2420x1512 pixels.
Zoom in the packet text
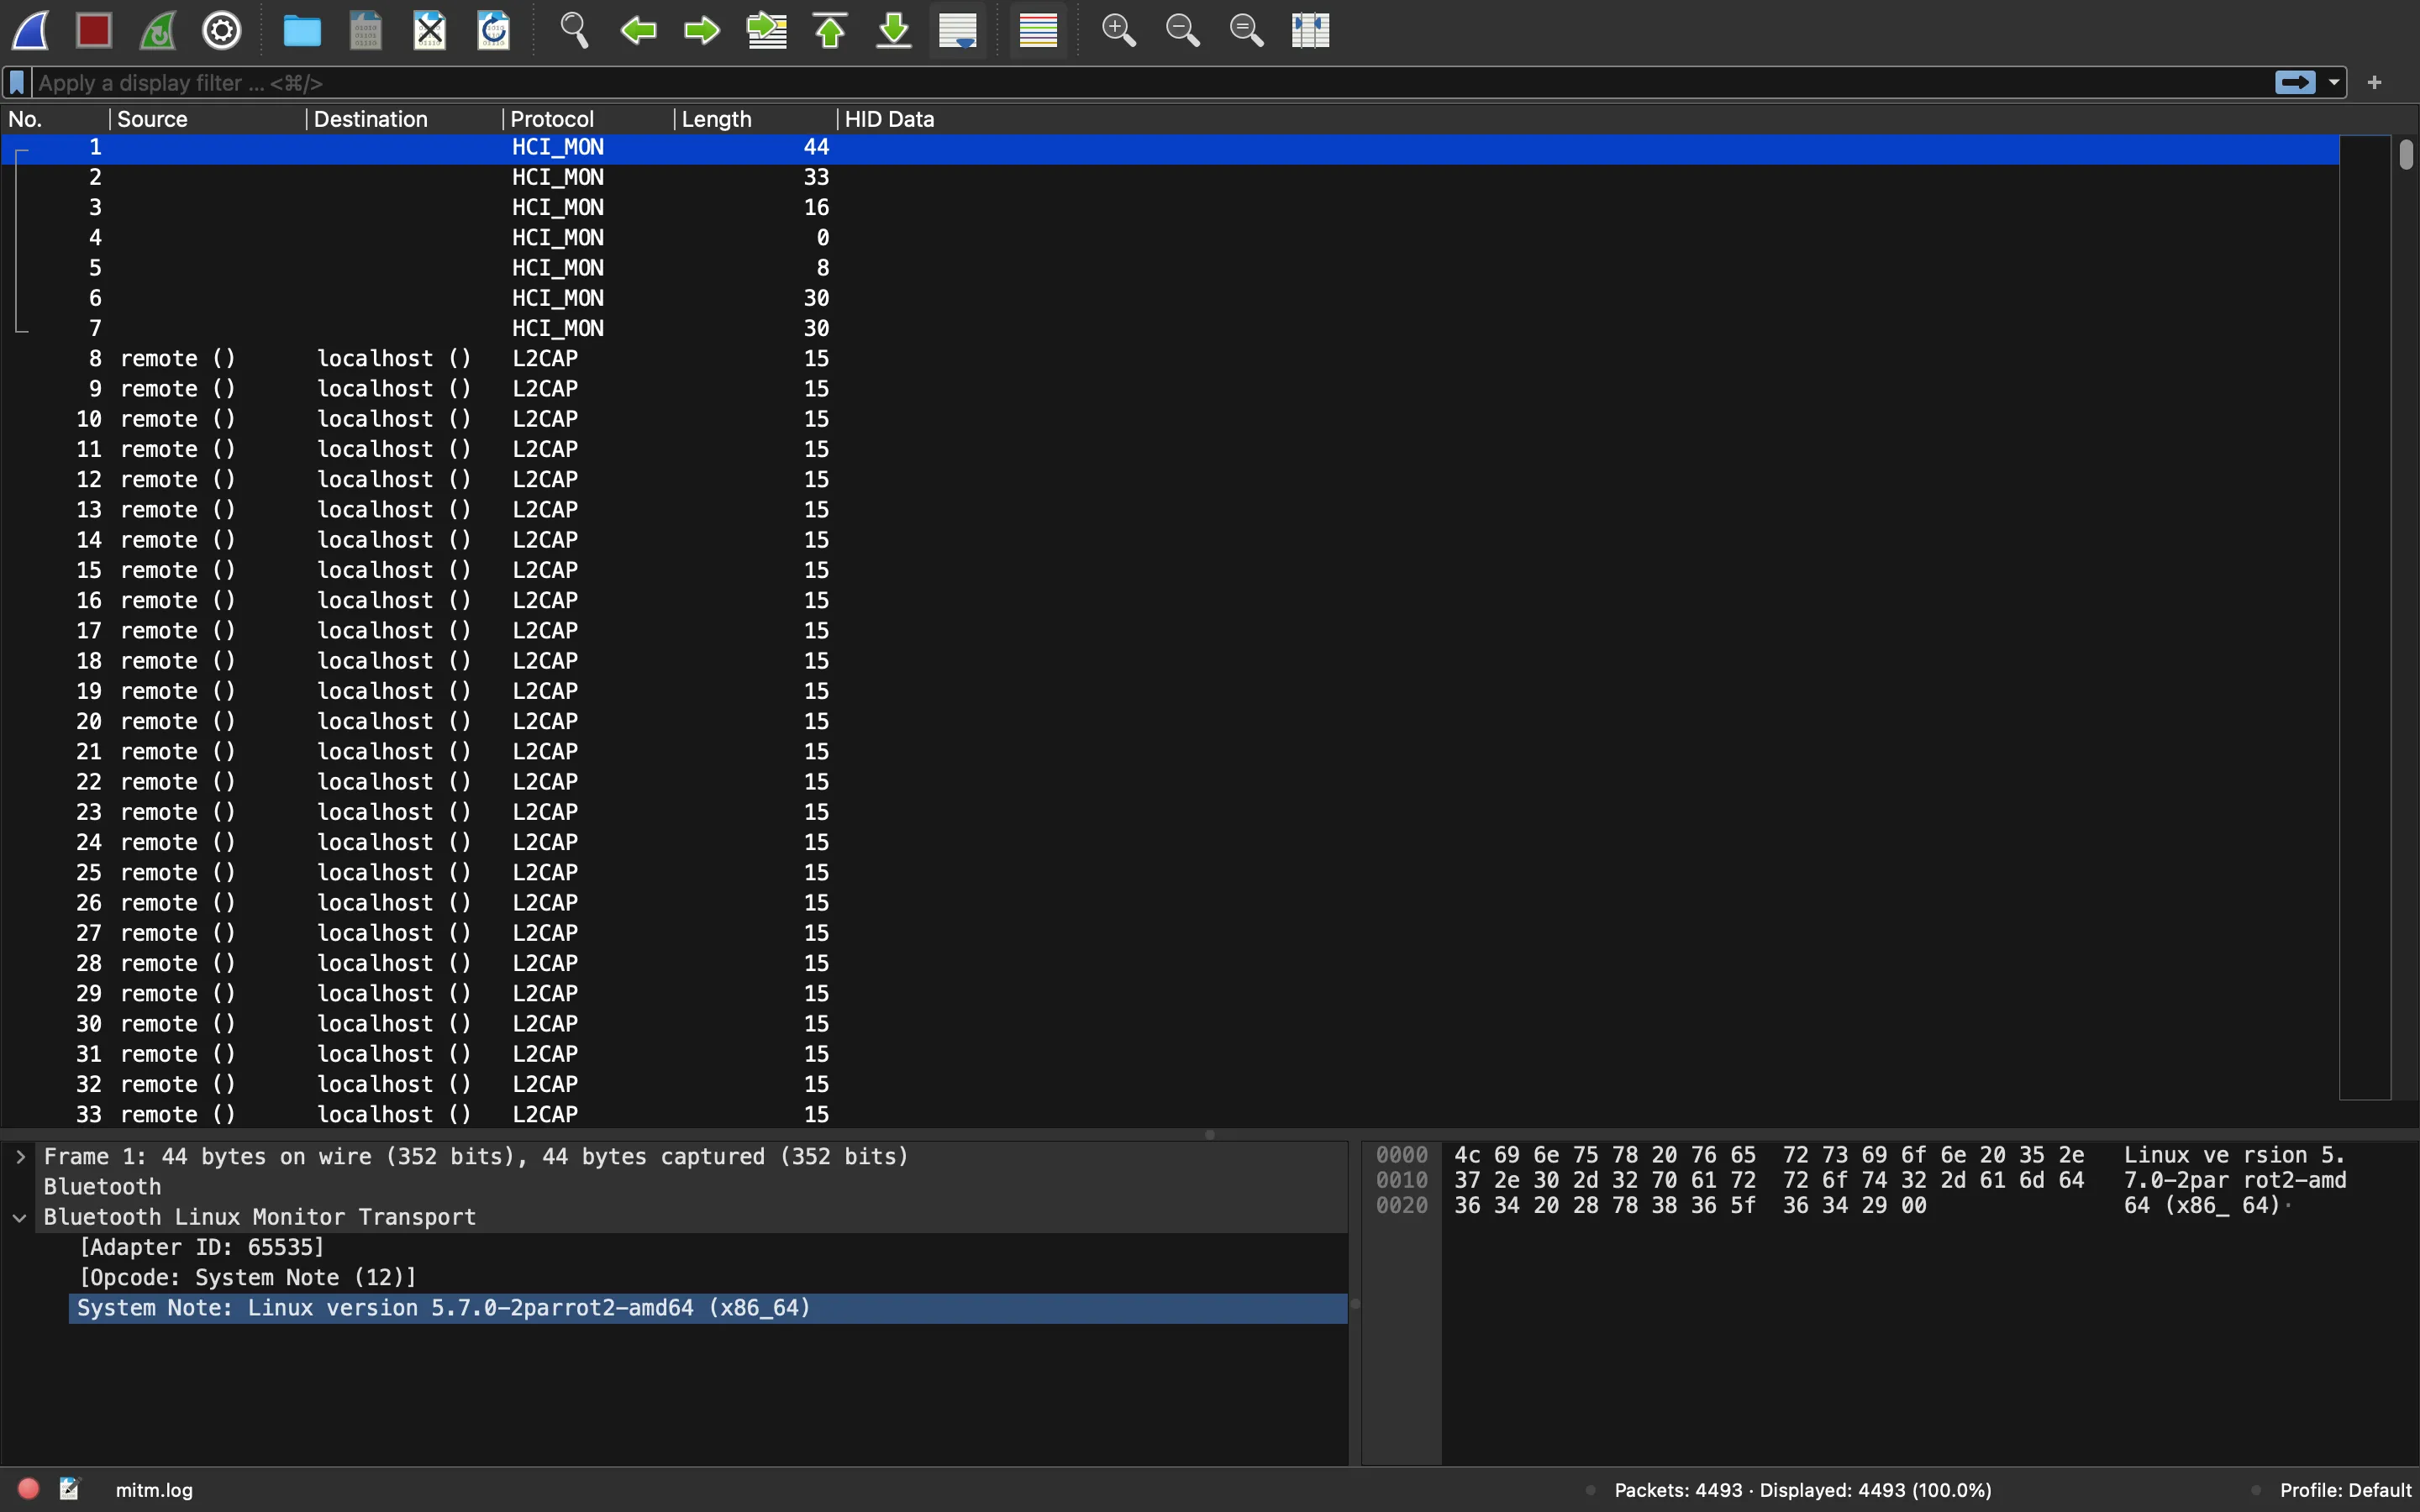point(1118,30)
